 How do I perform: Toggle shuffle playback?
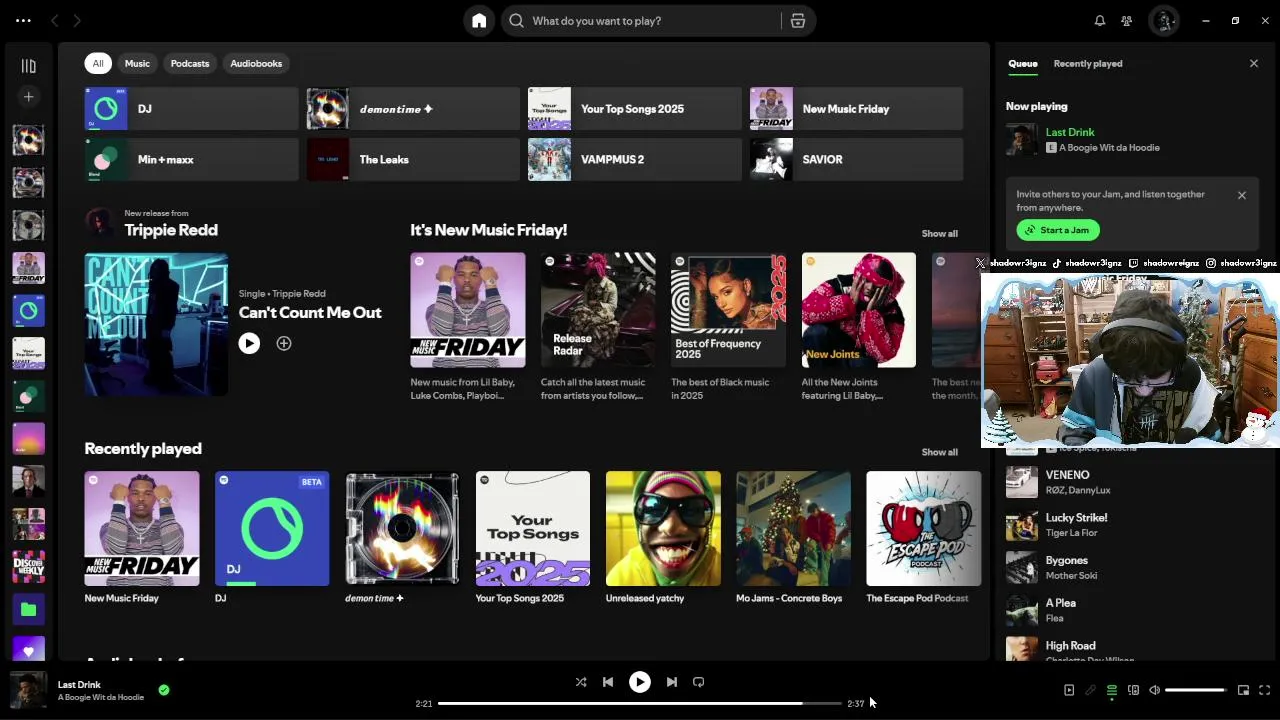(581, 682)
